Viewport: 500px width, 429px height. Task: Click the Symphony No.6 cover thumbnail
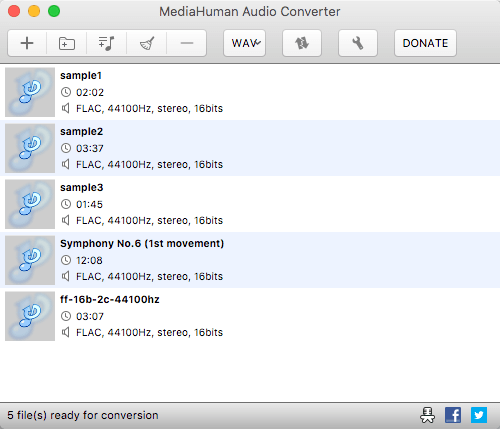click(30, 260)
